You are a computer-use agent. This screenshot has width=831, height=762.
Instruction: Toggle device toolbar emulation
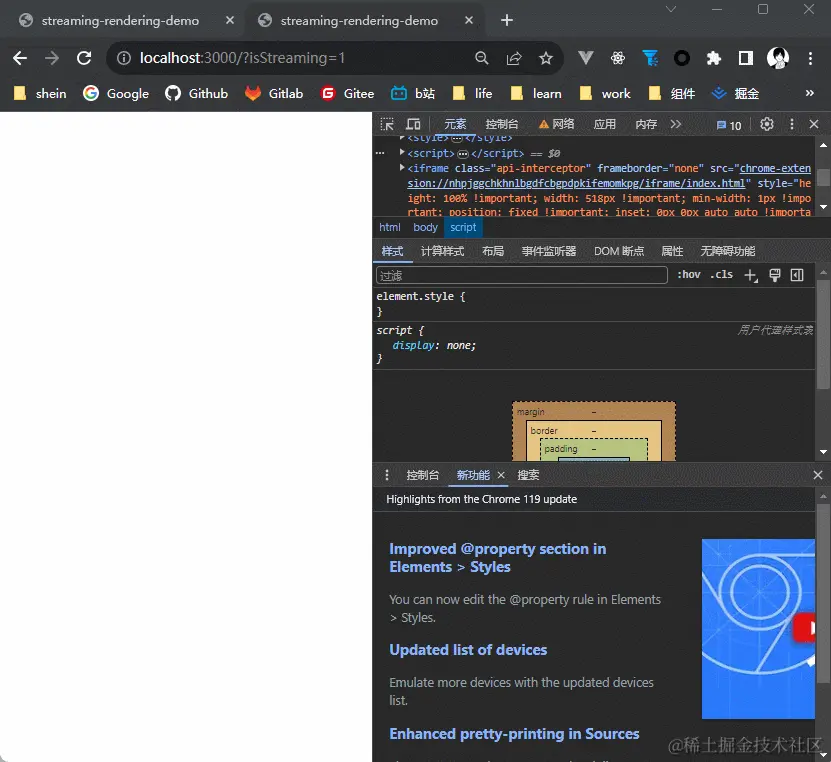413,125
